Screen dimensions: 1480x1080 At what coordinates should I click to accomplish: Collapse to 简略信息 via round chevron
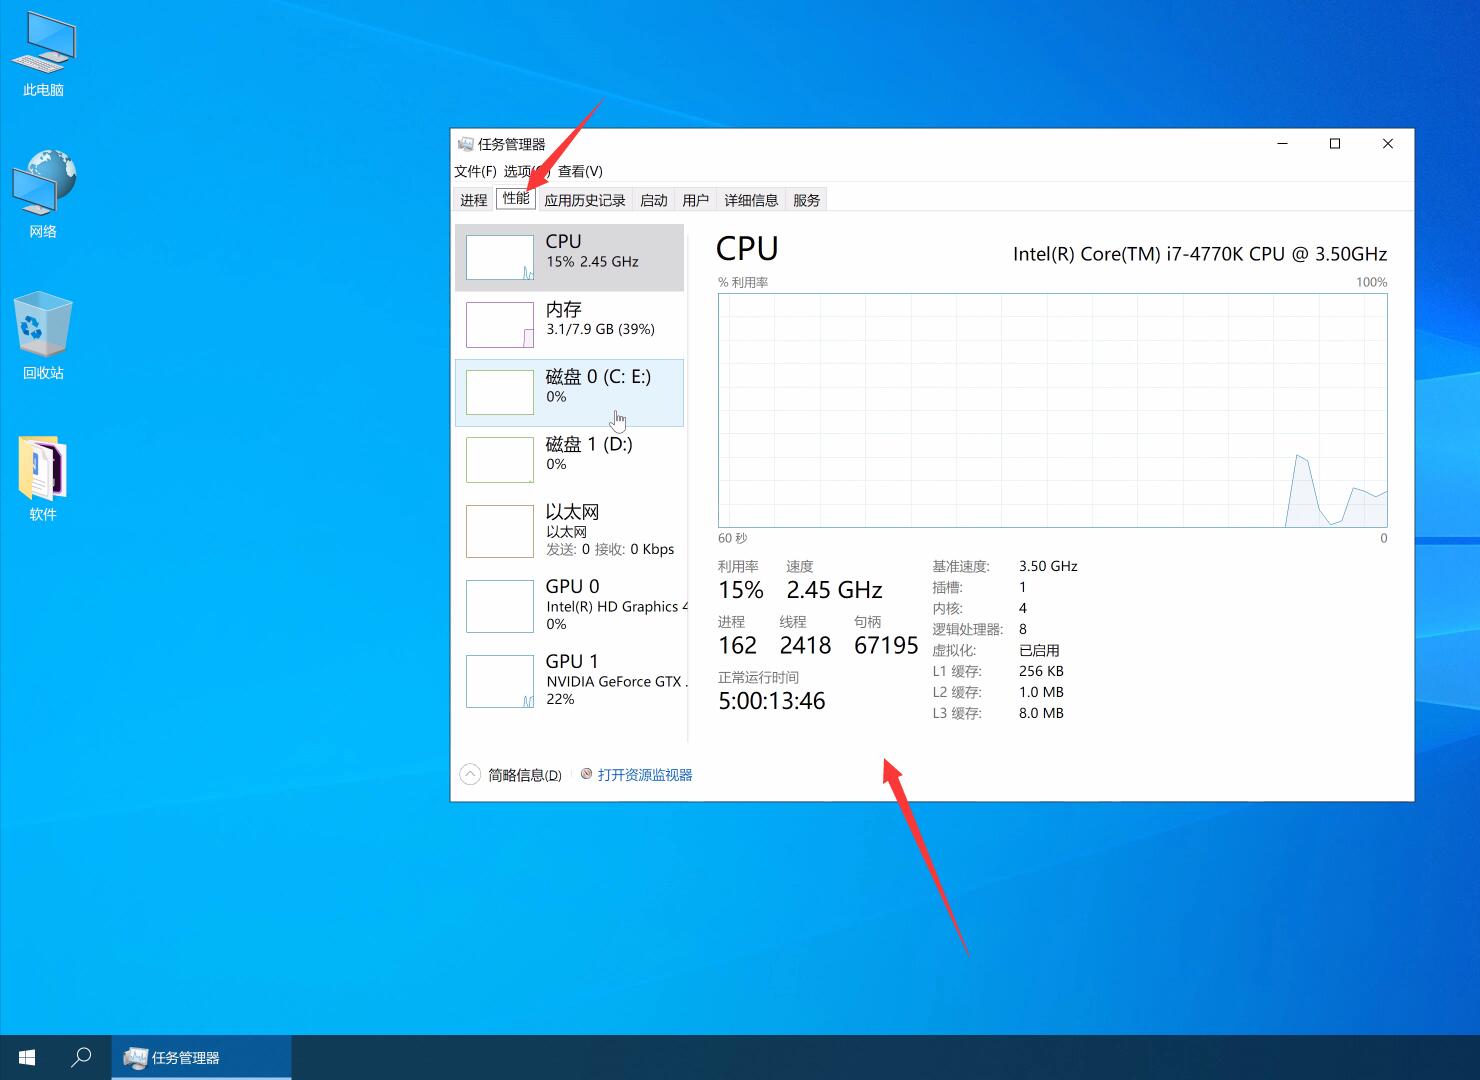pyautogui.click(x=470, y=774)
